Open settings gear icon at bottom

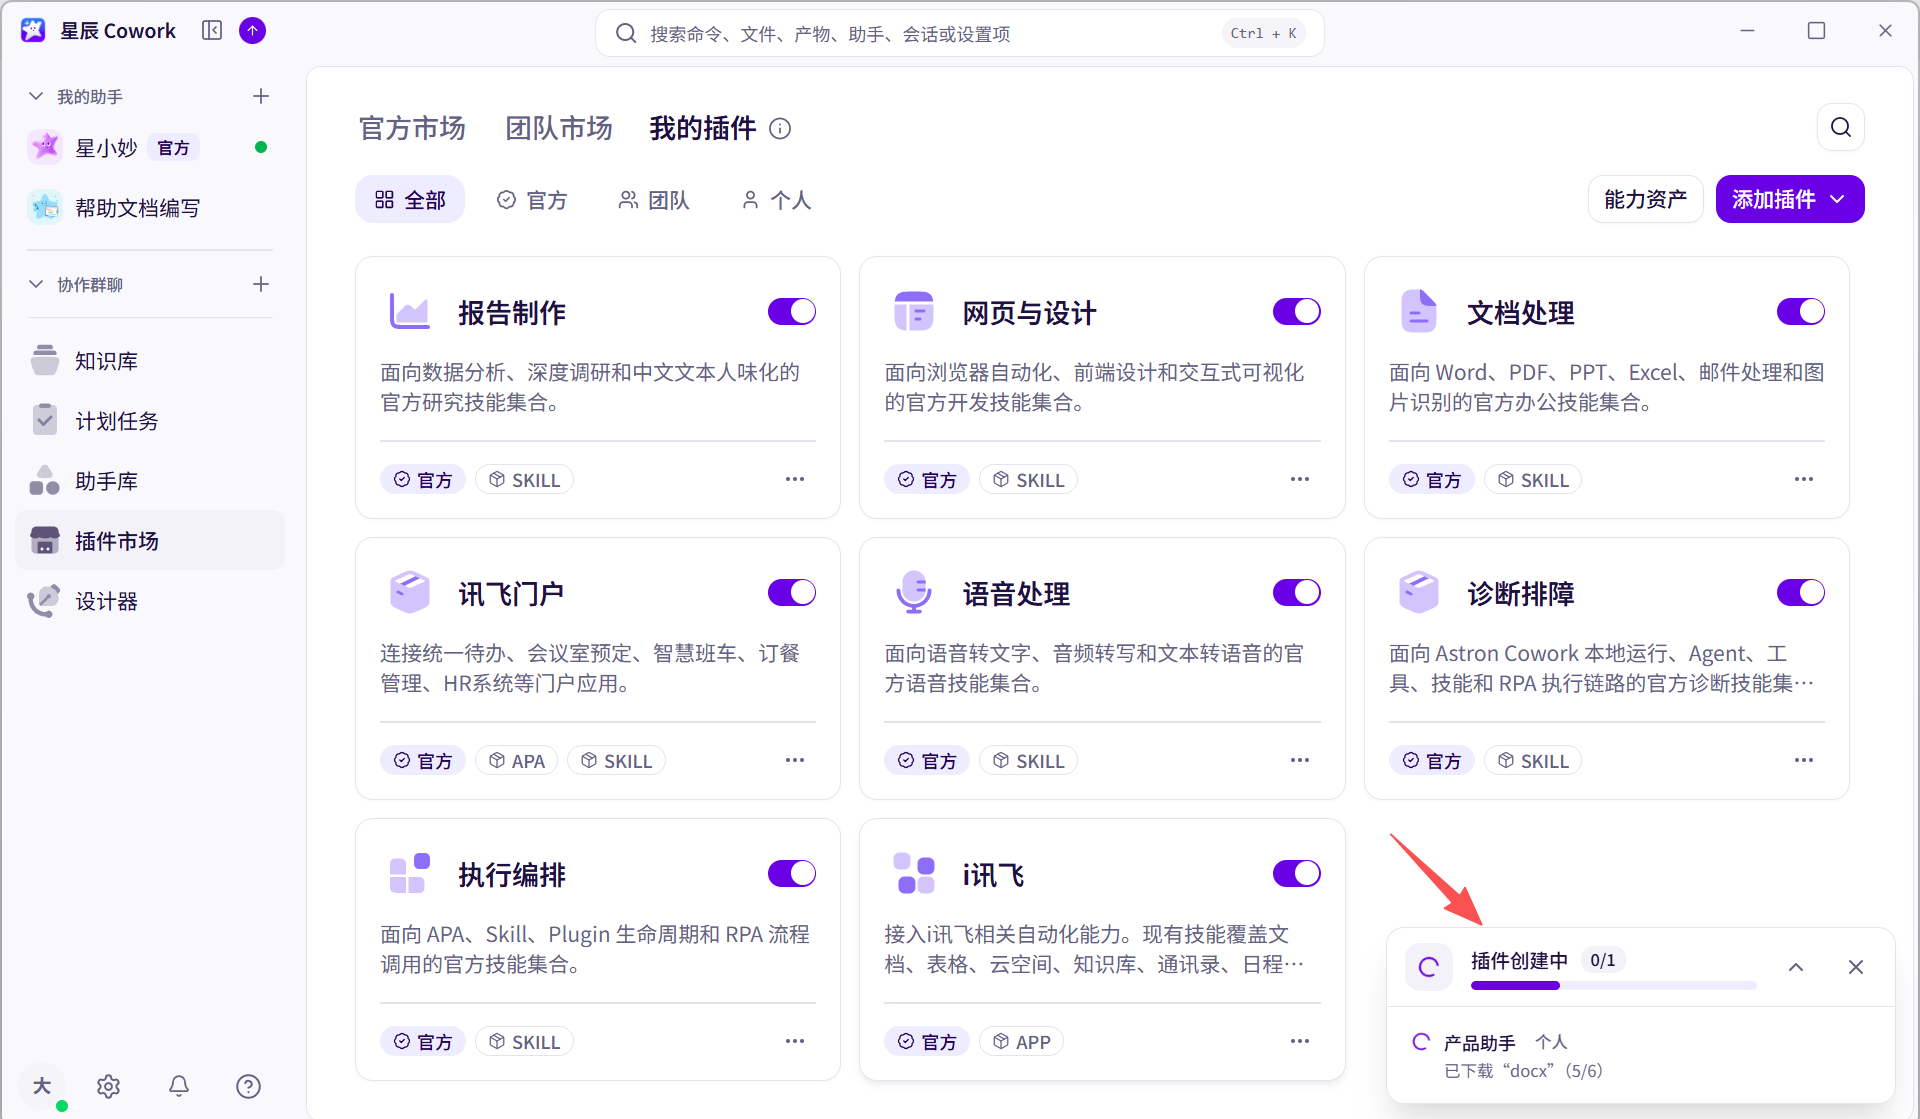(108, 1086)
